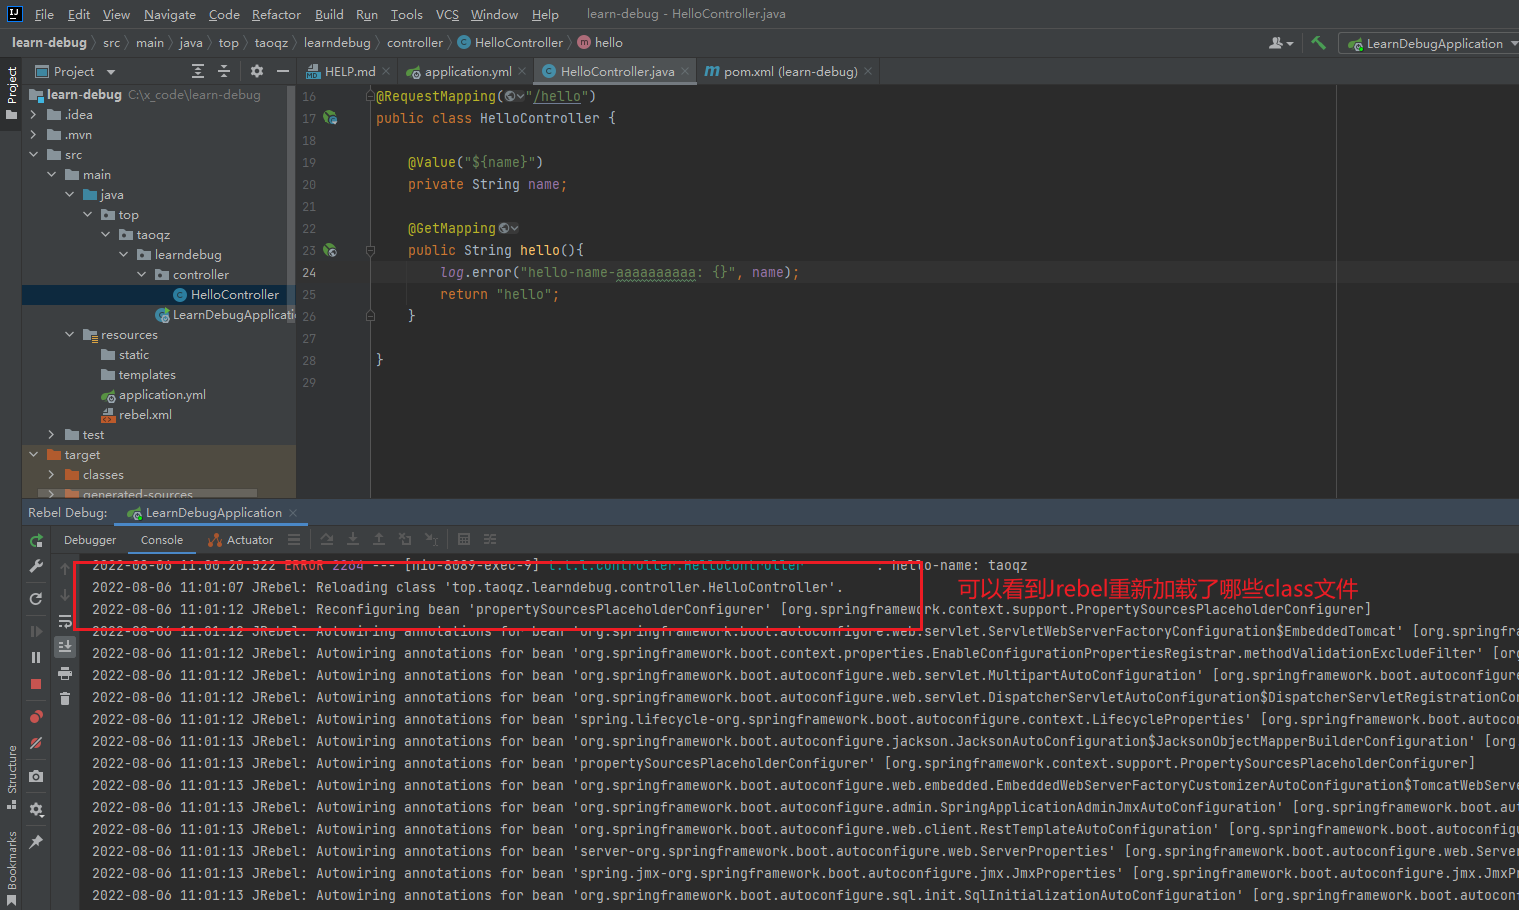
Task: Click Collapse All in Project panel
Action: pyautogui.click(x=224, y=71)
